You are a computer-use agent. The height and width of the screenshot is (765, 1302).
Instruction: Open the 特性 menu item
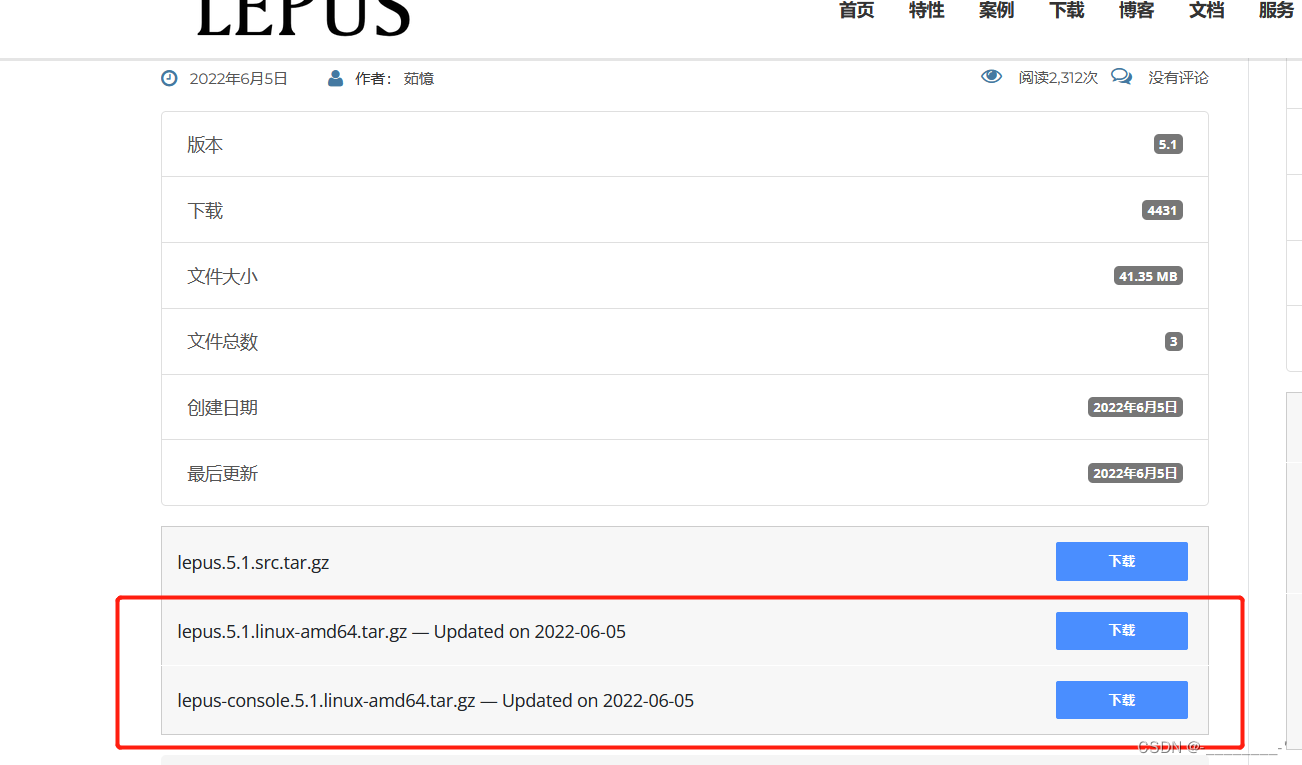coord(927,10)
